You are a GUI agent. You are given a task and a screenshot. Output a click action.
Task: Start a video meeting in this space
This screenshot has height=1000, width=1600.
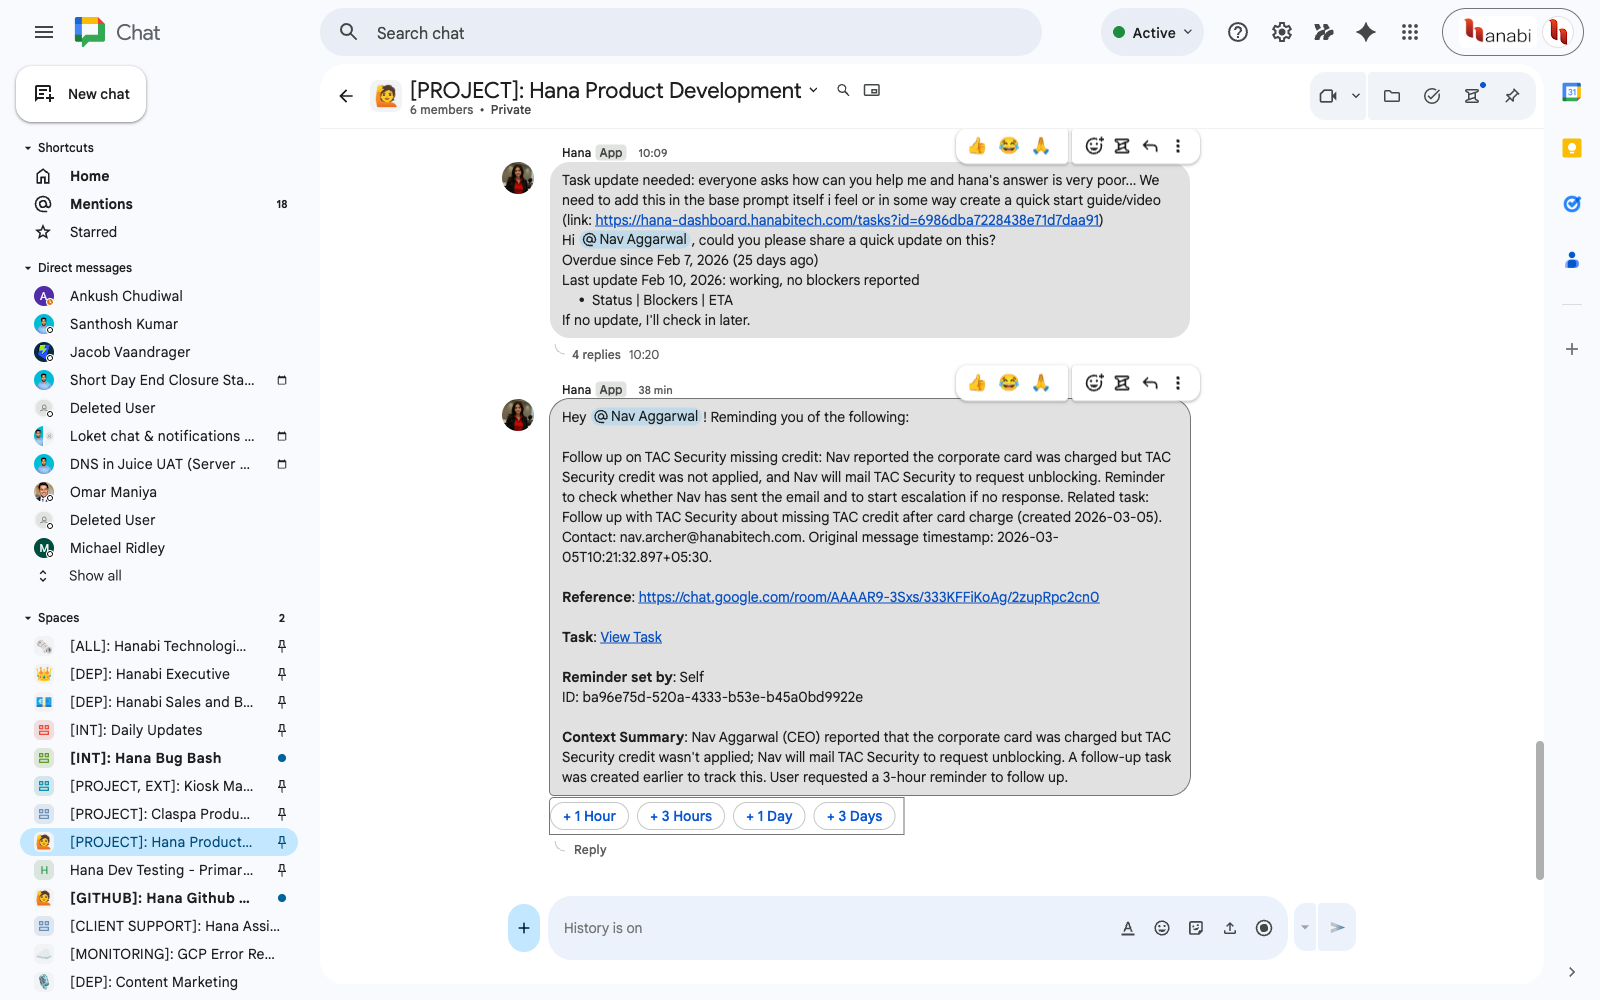click(1328, 96)
